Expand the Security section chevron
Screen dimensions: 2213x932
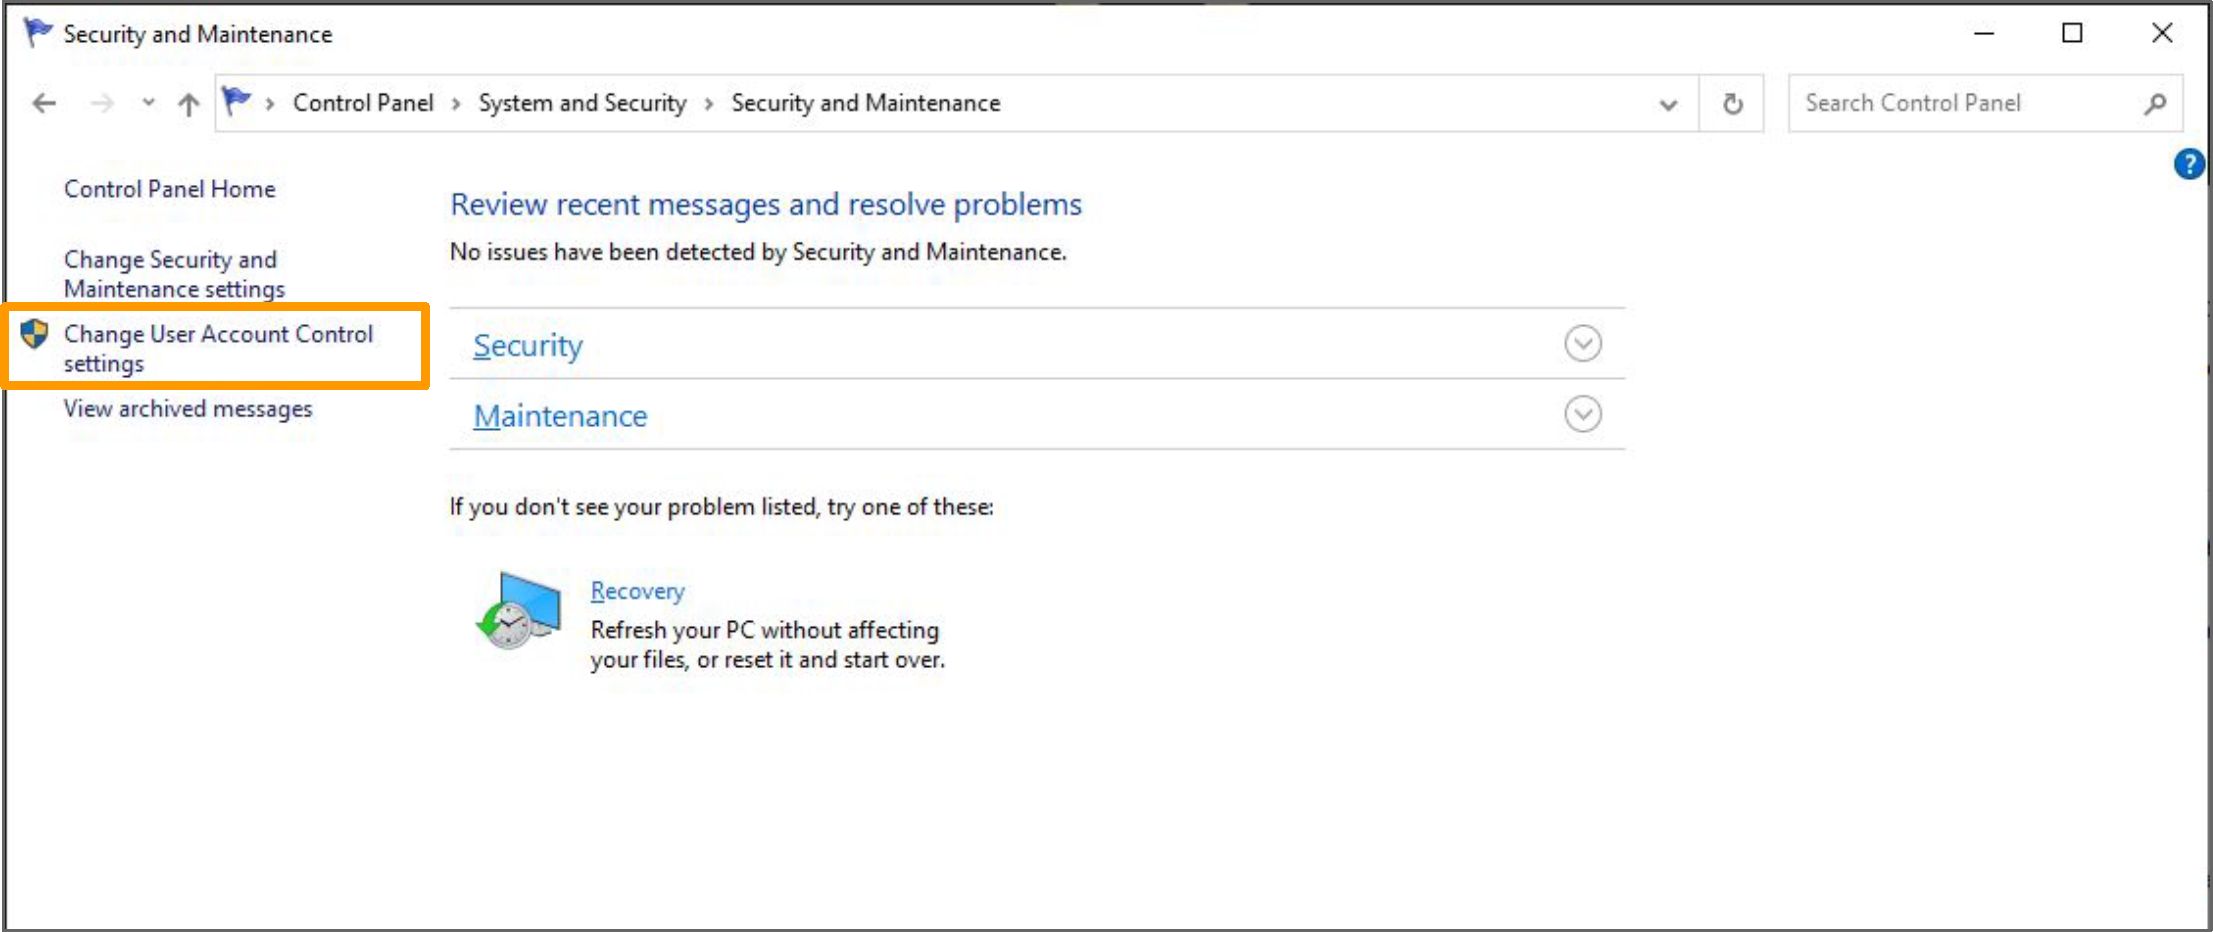point(1582,344)
